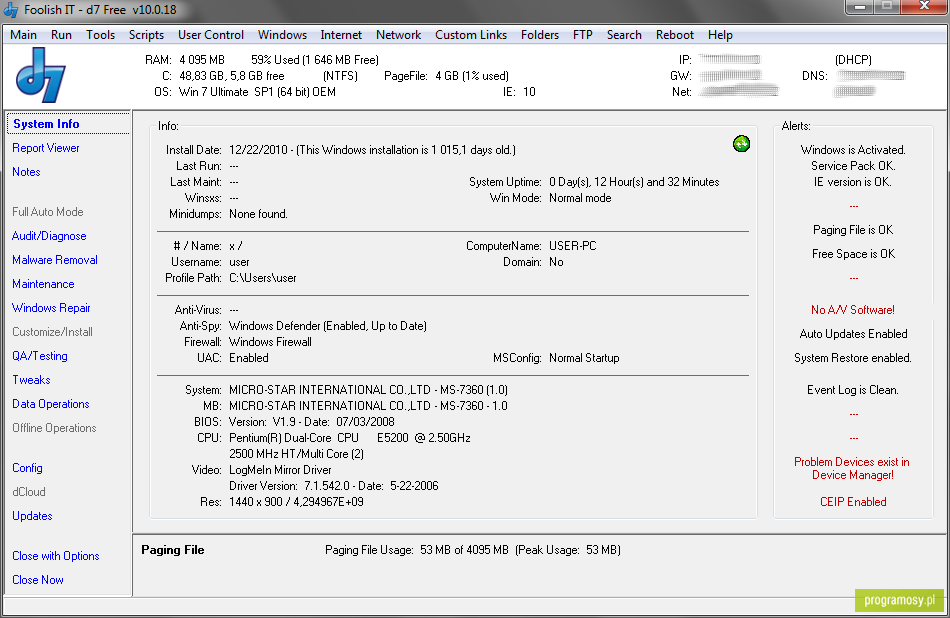Open the Scripts menu
This screenshot has height=618, width=950.
146,35
